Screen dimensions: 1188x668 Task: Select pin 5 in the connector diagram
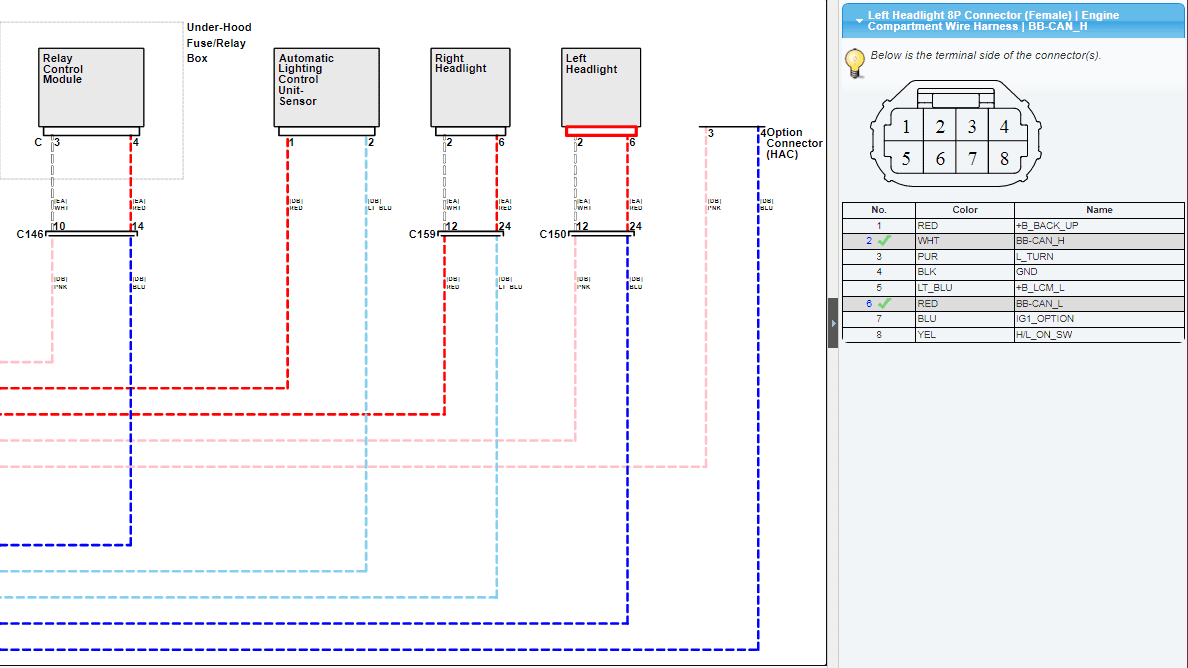coord(906,159)
